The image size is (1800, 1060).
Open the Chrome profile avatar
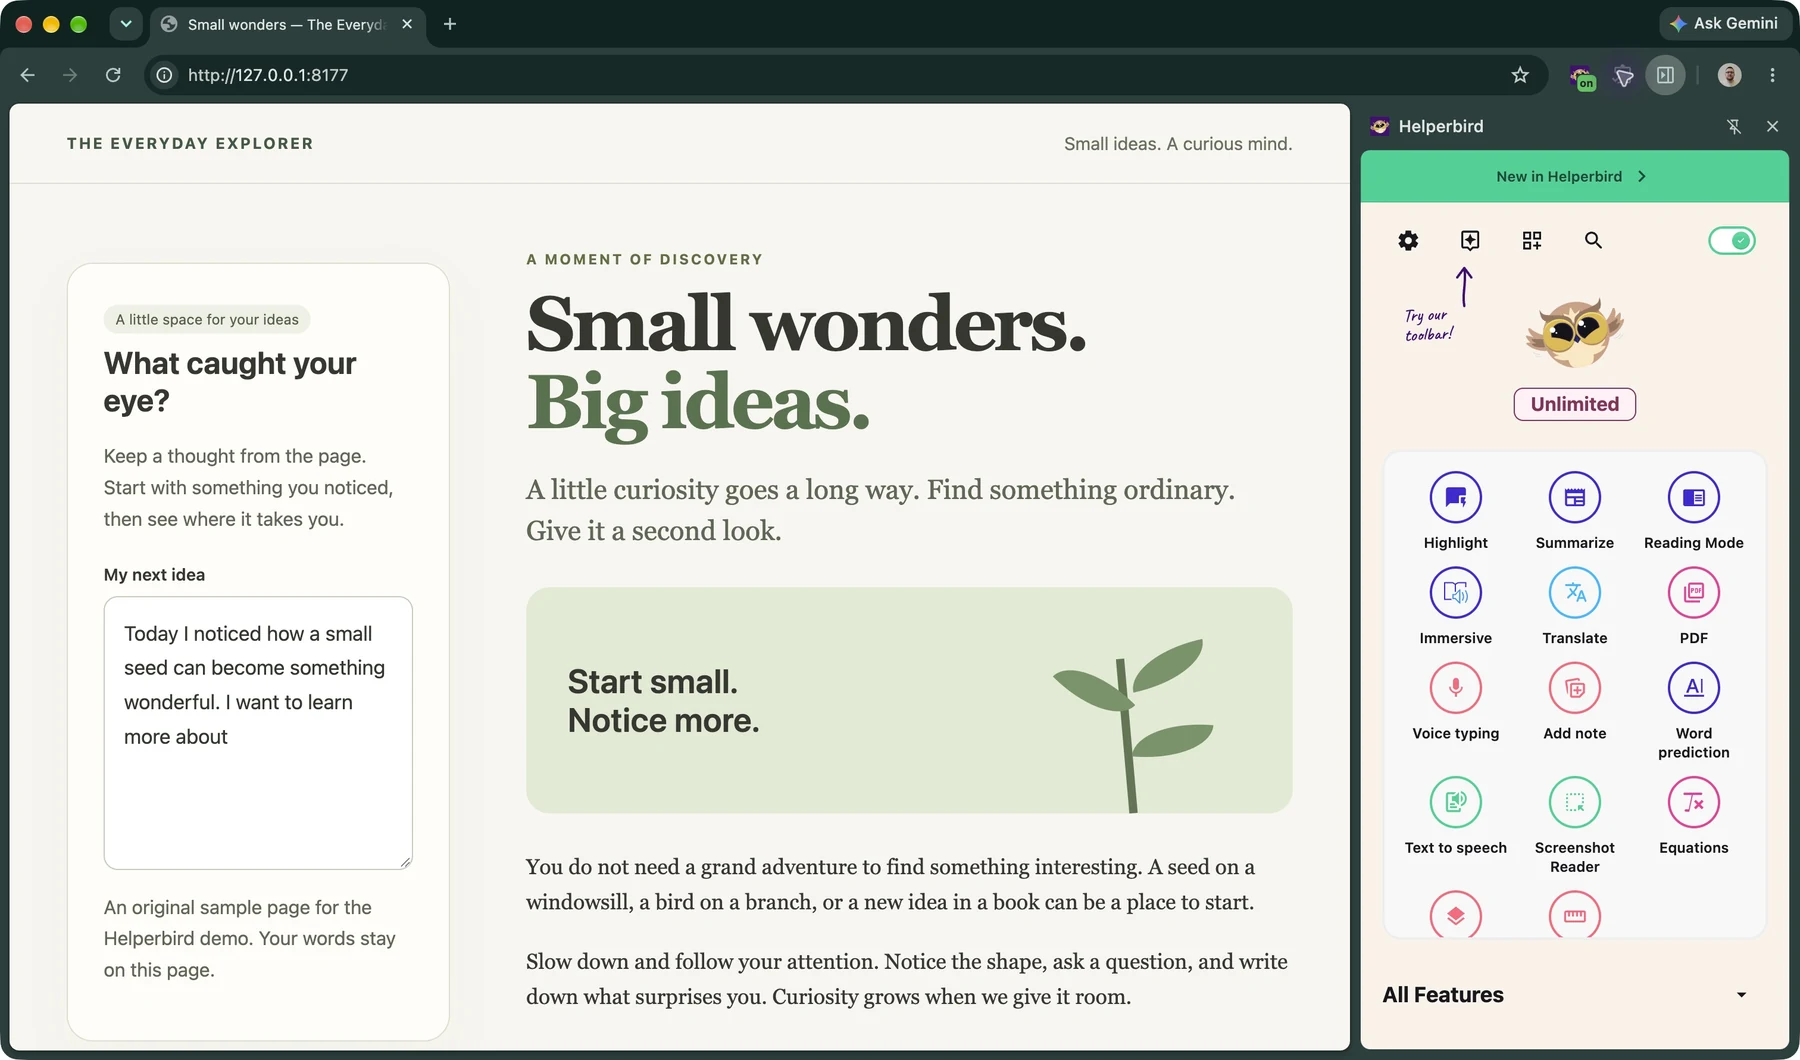coord(1729,75)
